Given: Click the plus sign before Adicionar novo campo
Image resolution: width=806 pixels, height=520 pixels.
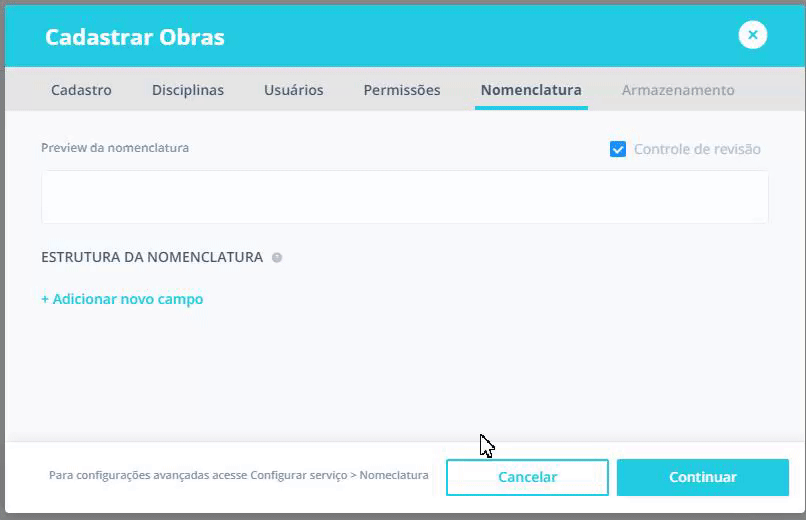Looking at the screenshot, I should [45, 299].
